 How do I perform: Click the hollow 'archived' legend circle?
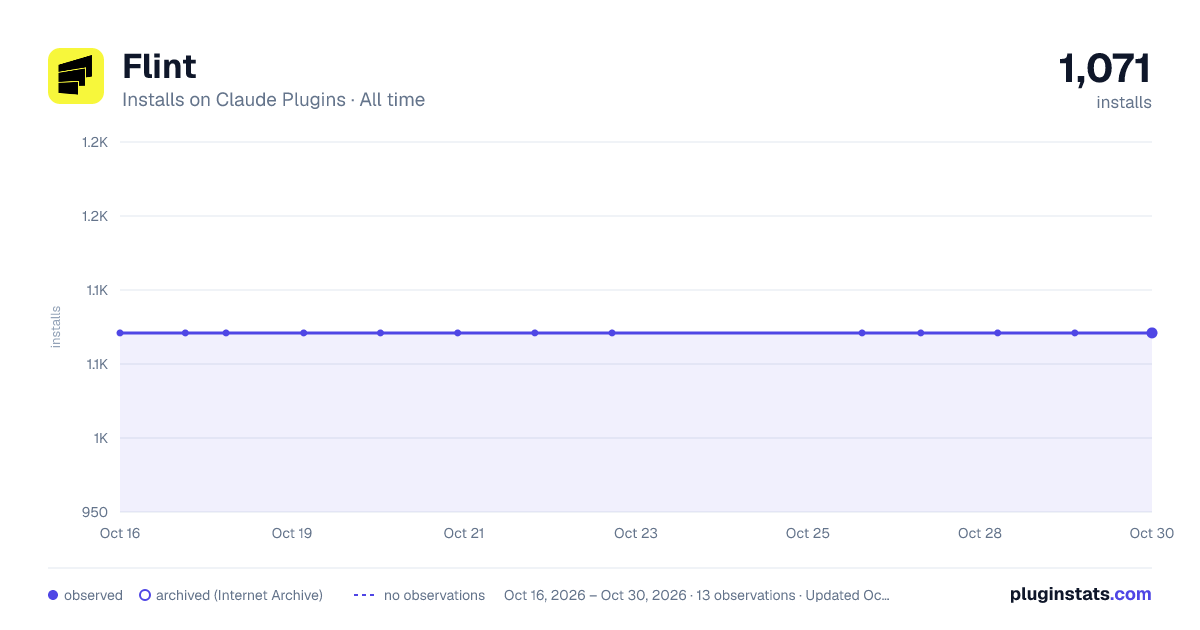145,595
